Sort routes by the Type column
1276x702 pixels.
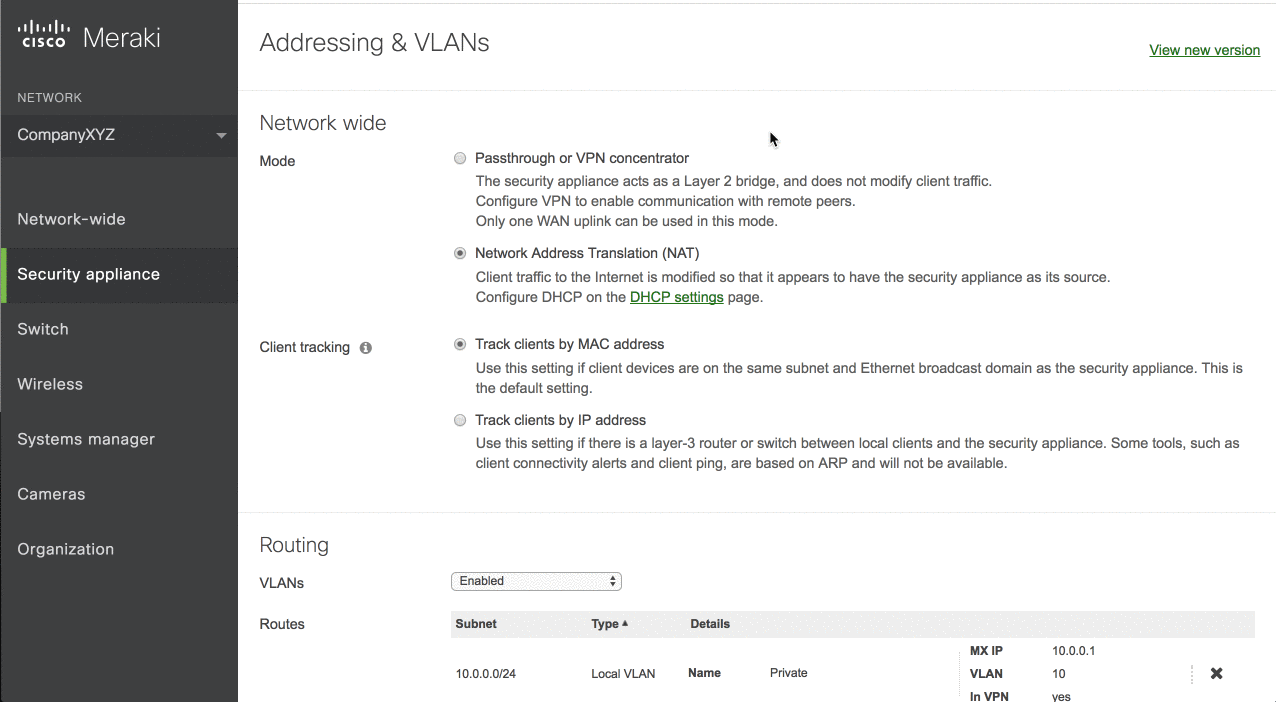[609, 623]
